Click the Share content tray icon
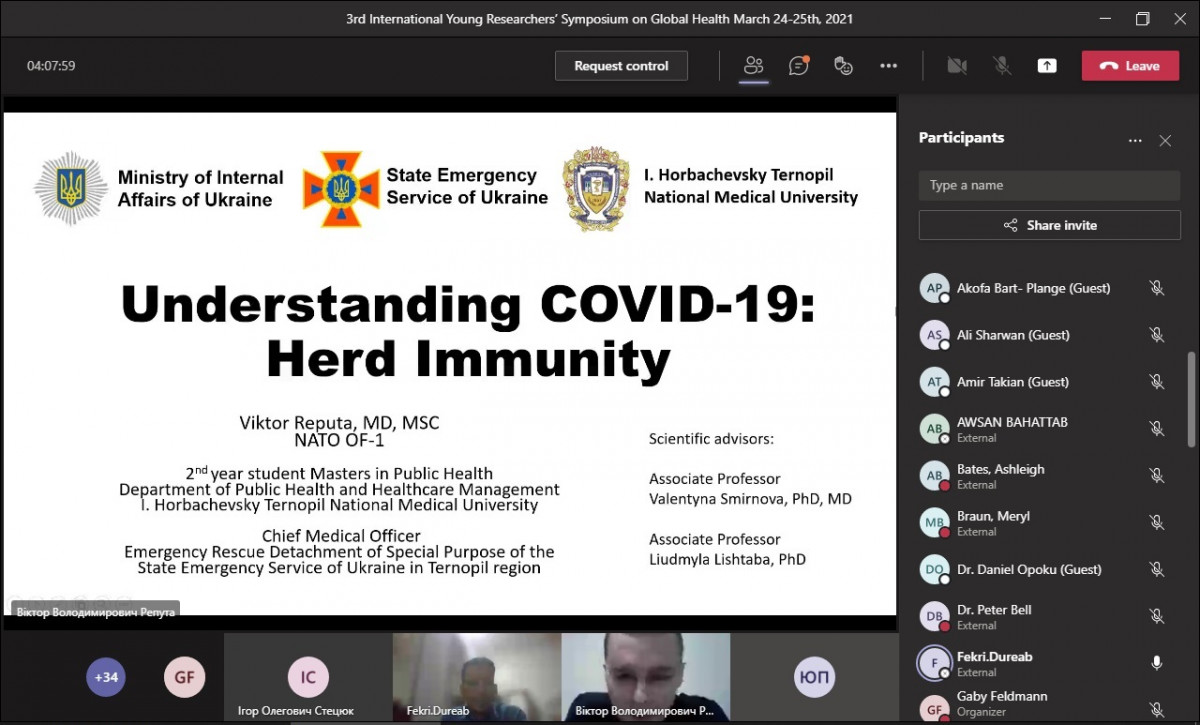The height and width of the screenshot is (725, 1200). [x=1047, y=66]
